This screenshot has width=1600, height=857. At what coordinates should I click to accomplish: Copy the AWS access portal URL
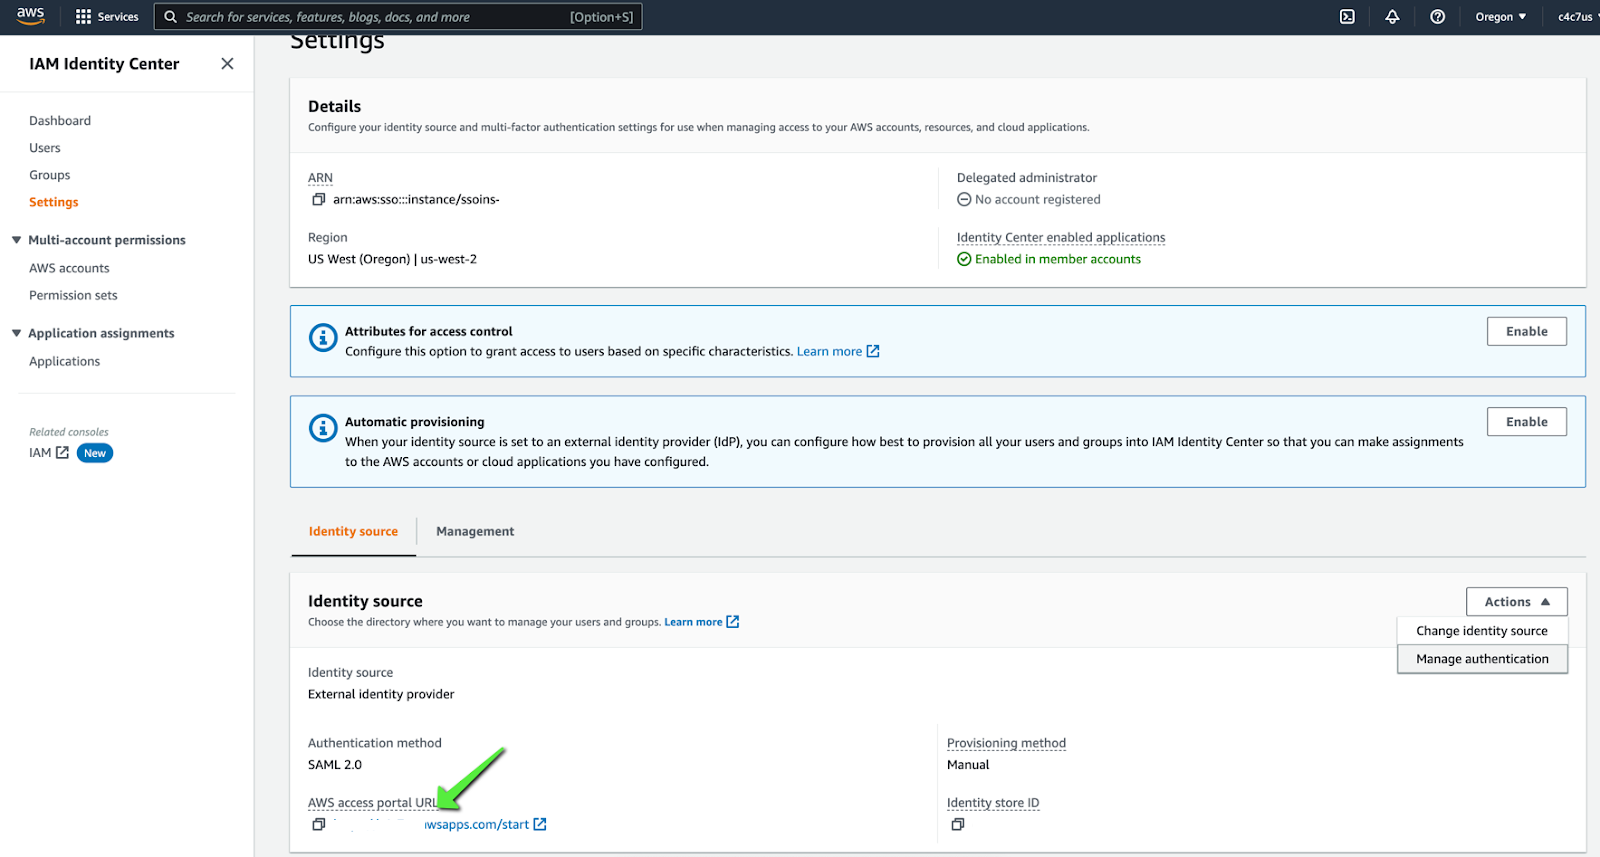[x=319, y=824]
